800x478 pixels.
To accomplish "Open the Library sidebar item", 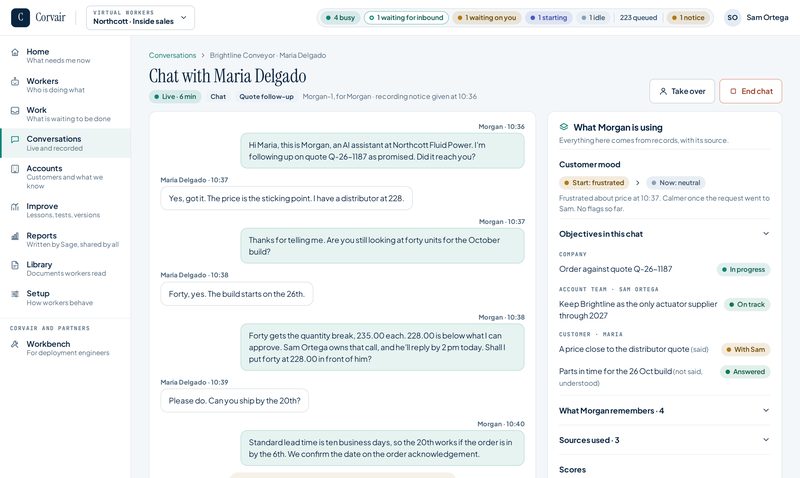I will pyautogui.click(x=65, y=268).
